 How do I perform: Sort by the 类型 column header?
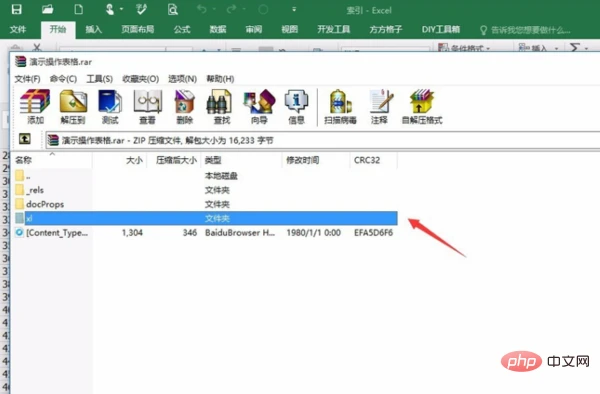pyautogui.click(x=241, y=160)
